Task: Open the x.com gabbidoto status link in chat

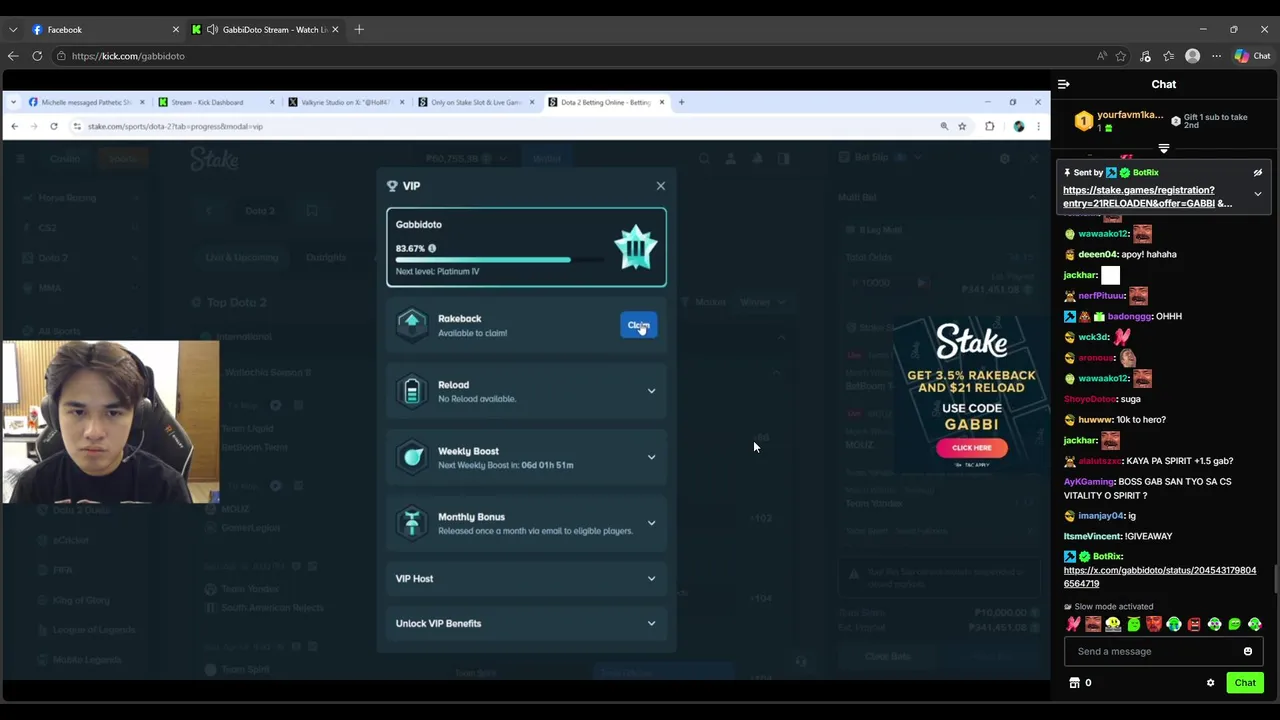Action: click(x=1159, y=577)
